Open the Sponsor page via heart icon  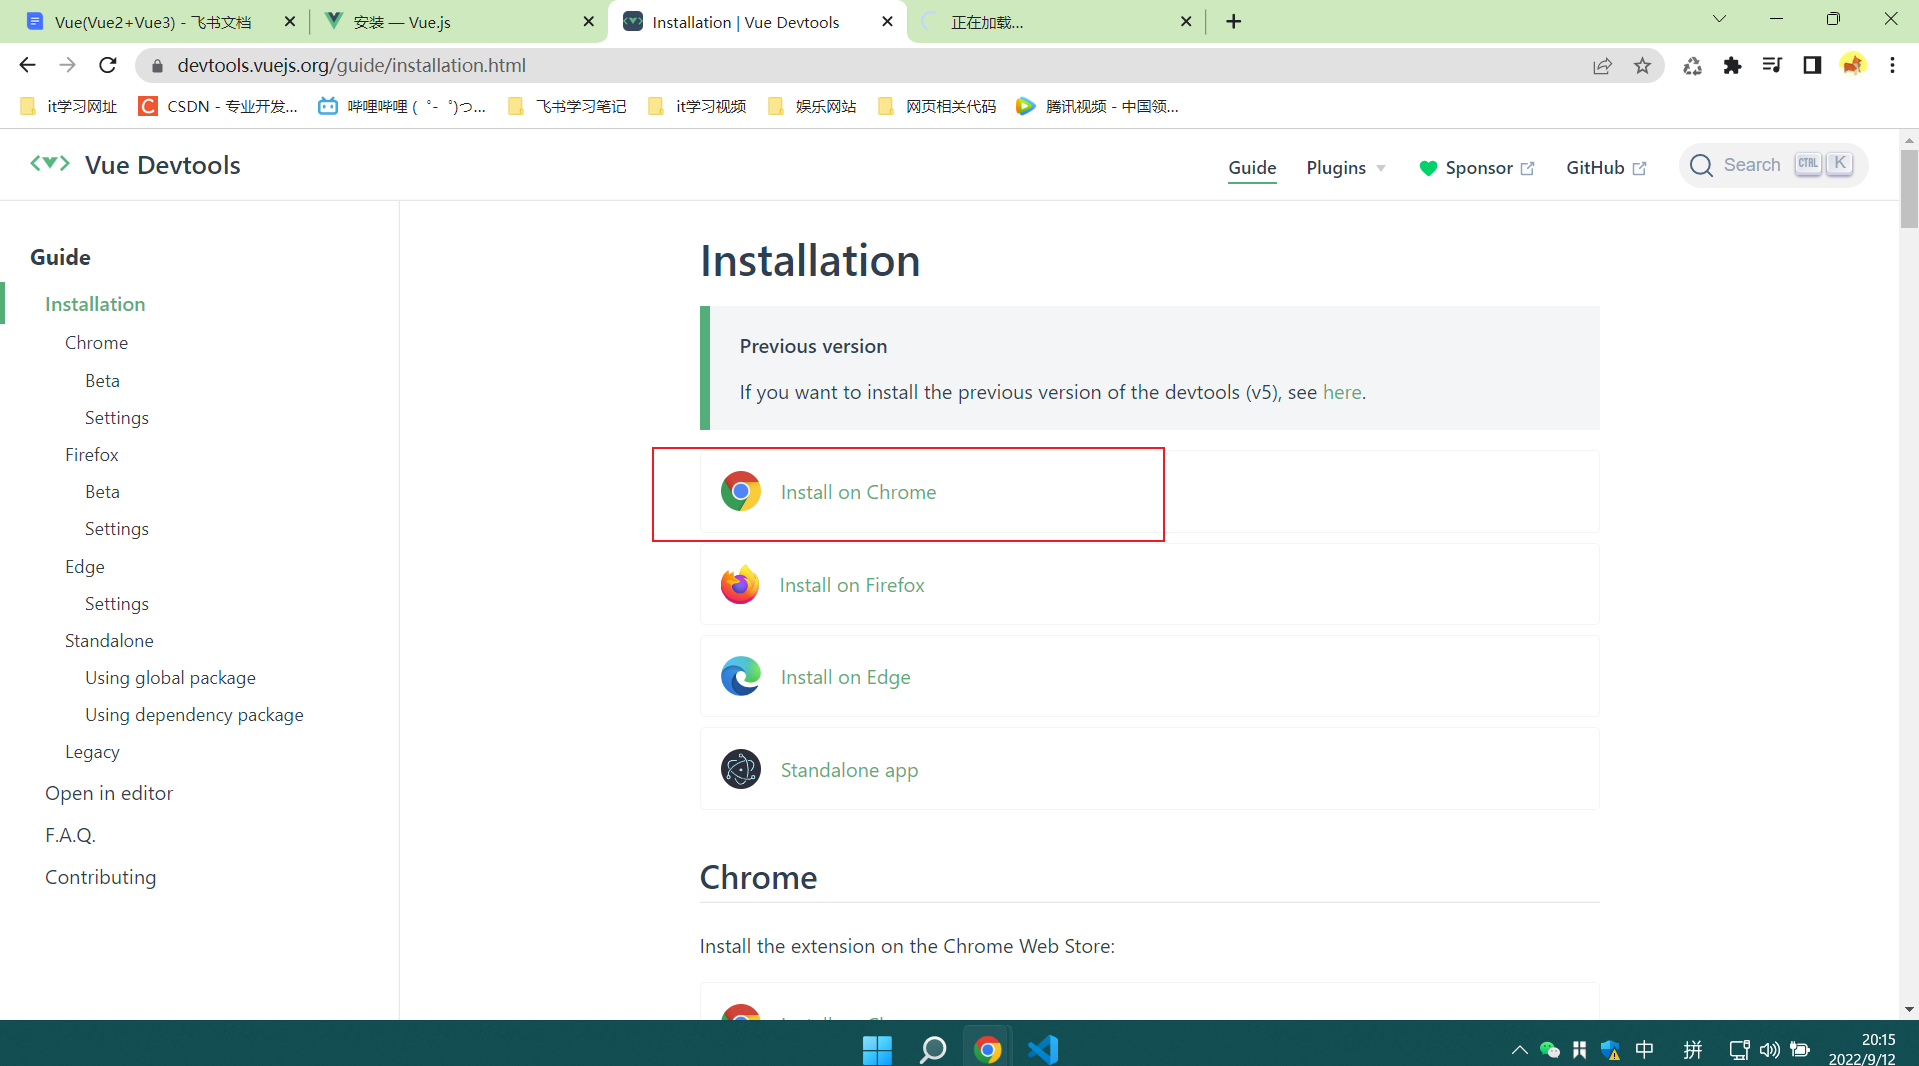tap(1428, 168)
